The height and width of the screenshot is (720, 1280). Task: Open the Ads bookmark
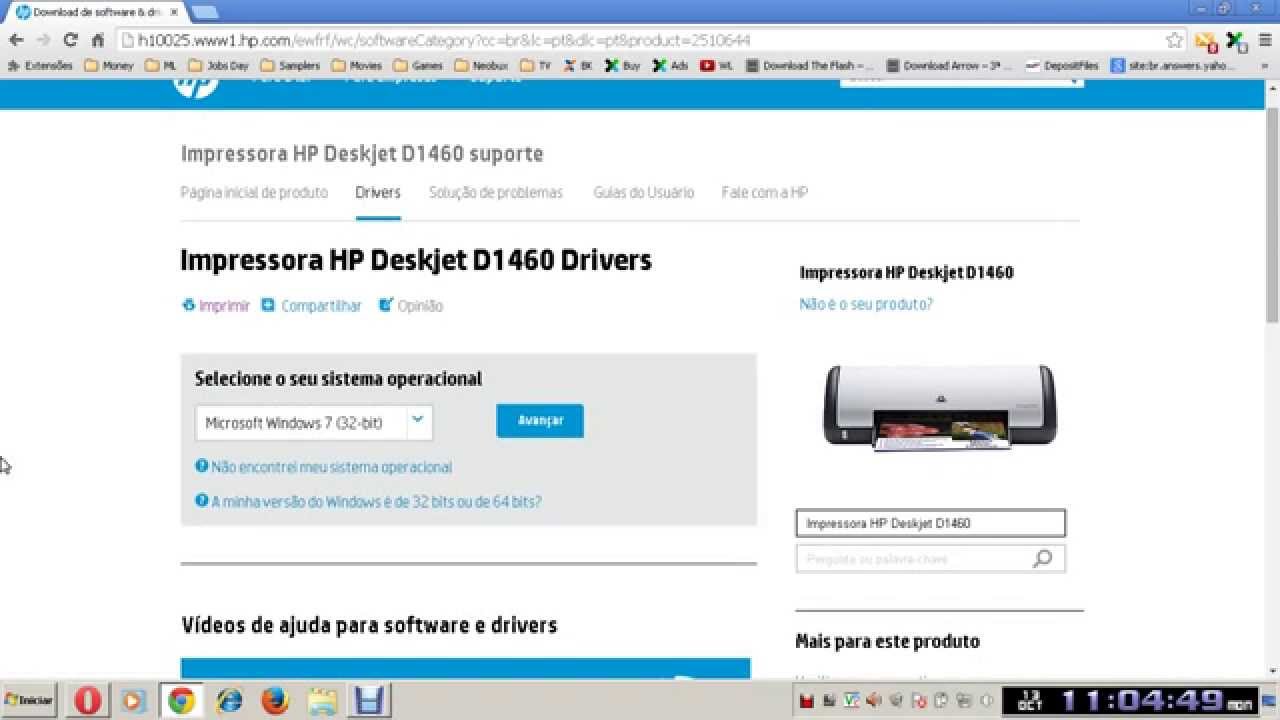(x=670, y=65)
